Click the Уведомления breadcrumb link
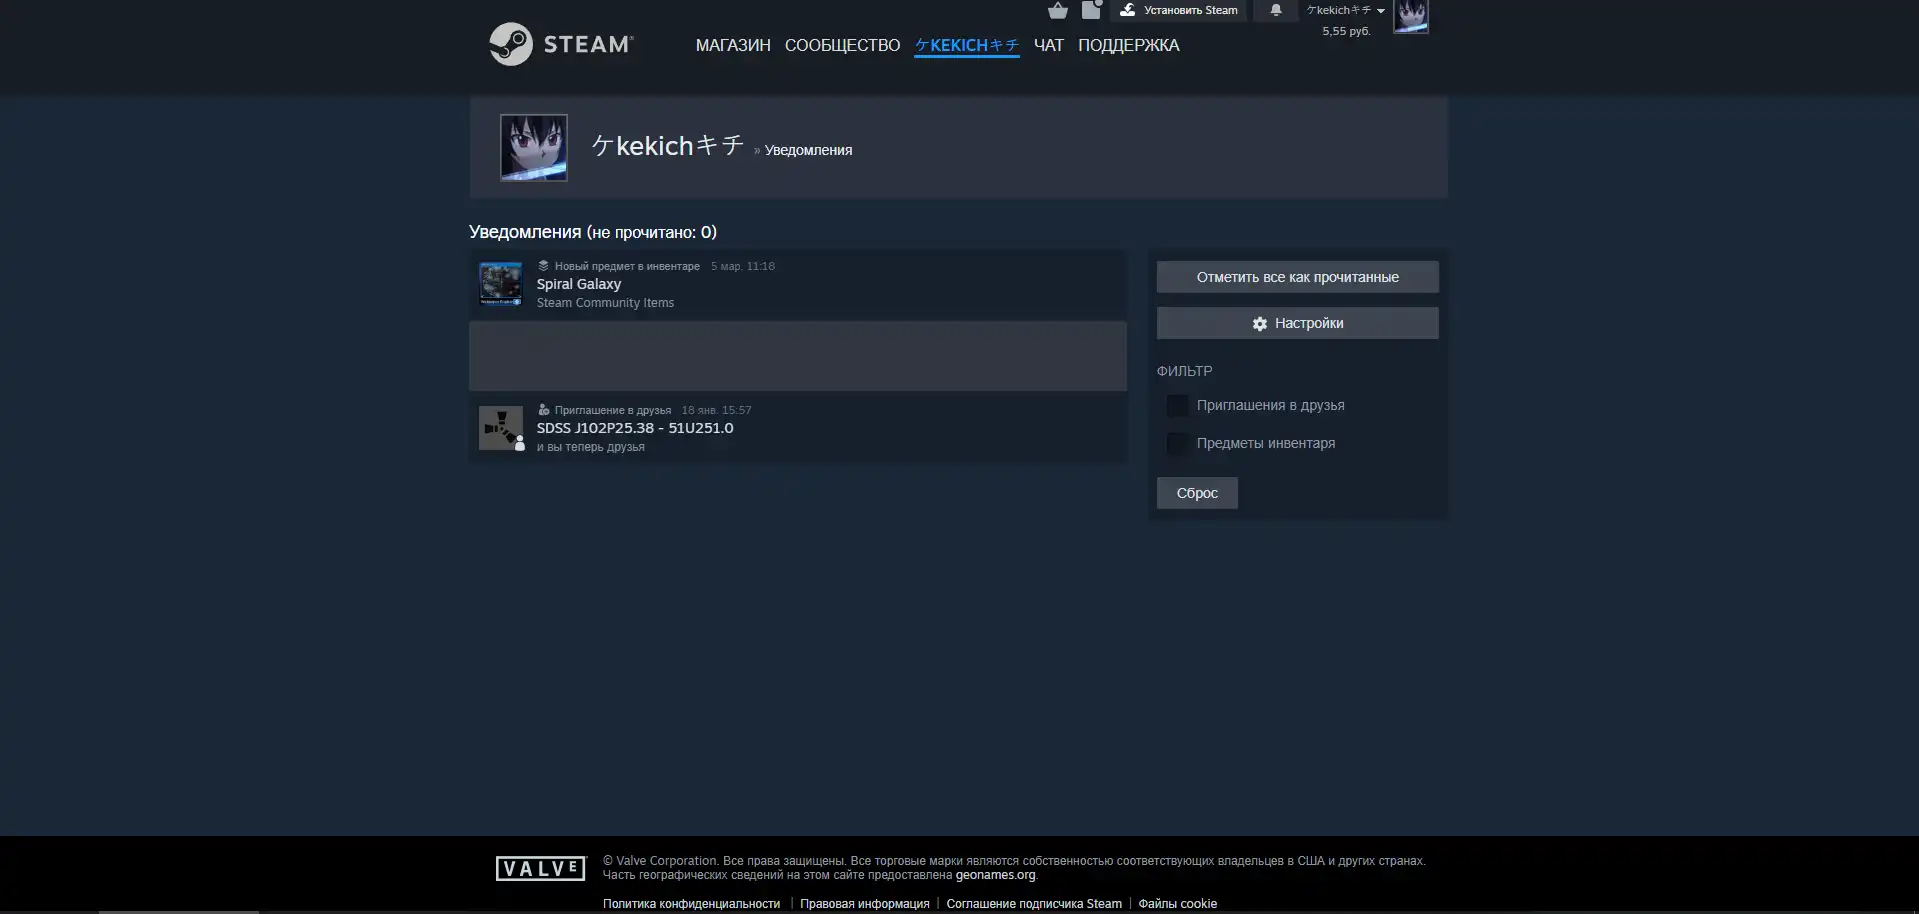Screen dimensions: 1919x914 tap(808, 150)
